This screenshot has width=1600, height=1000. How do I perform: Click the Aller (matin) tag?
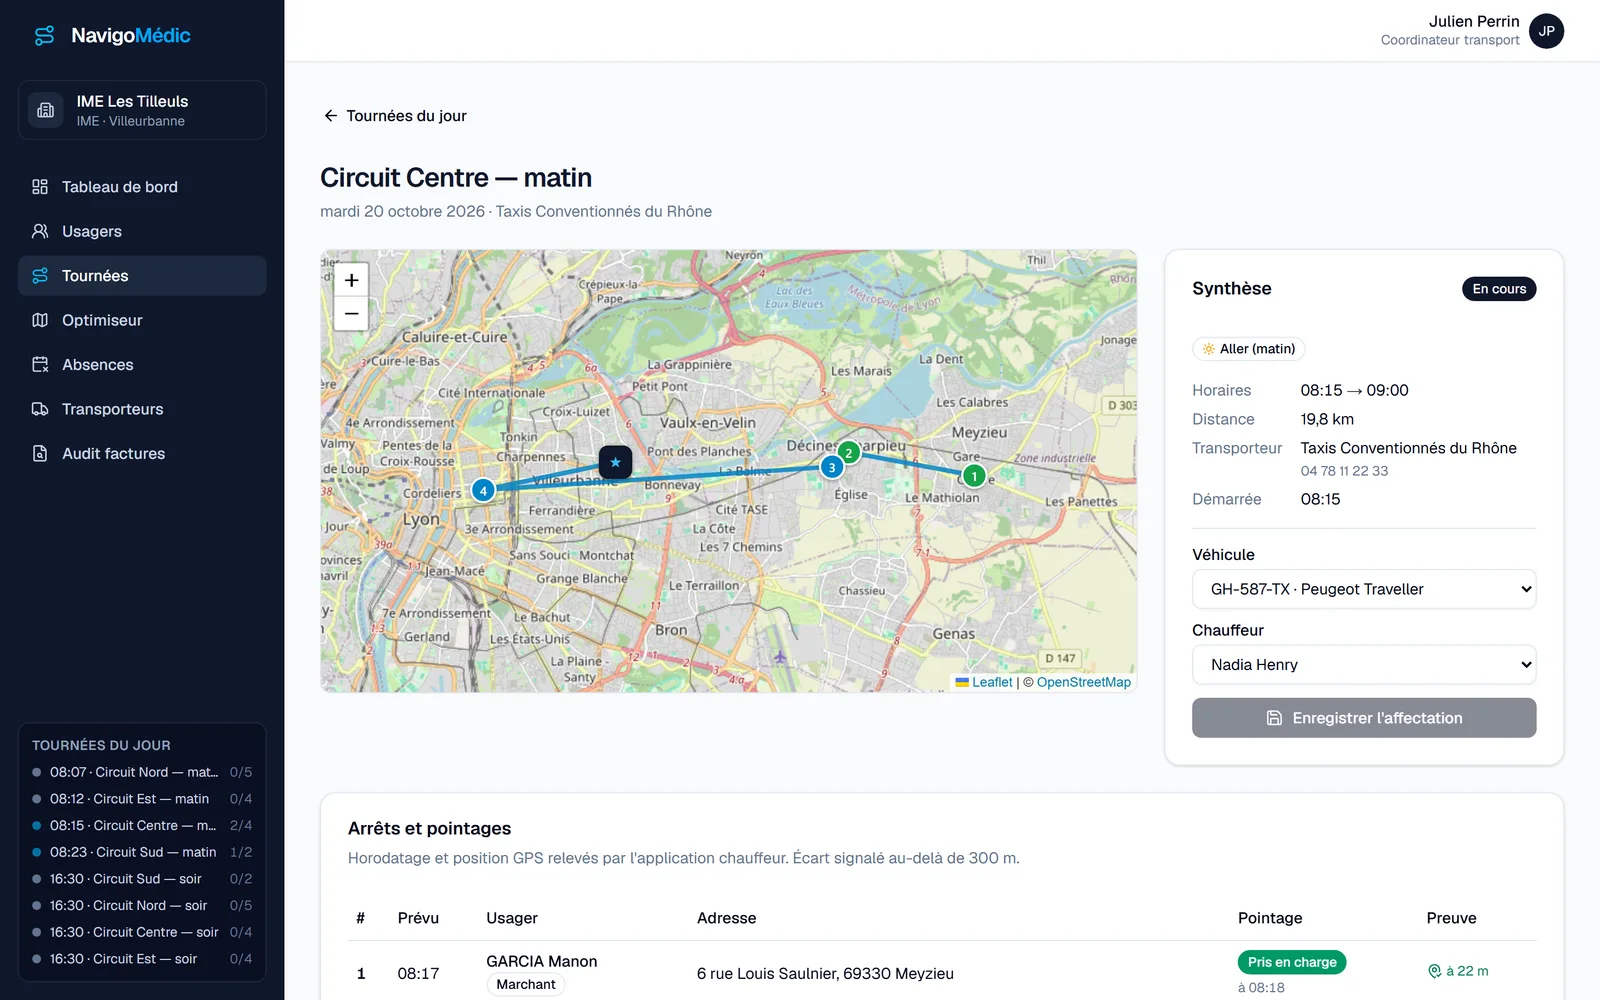pyautogui.click(x=1249, y=349)
